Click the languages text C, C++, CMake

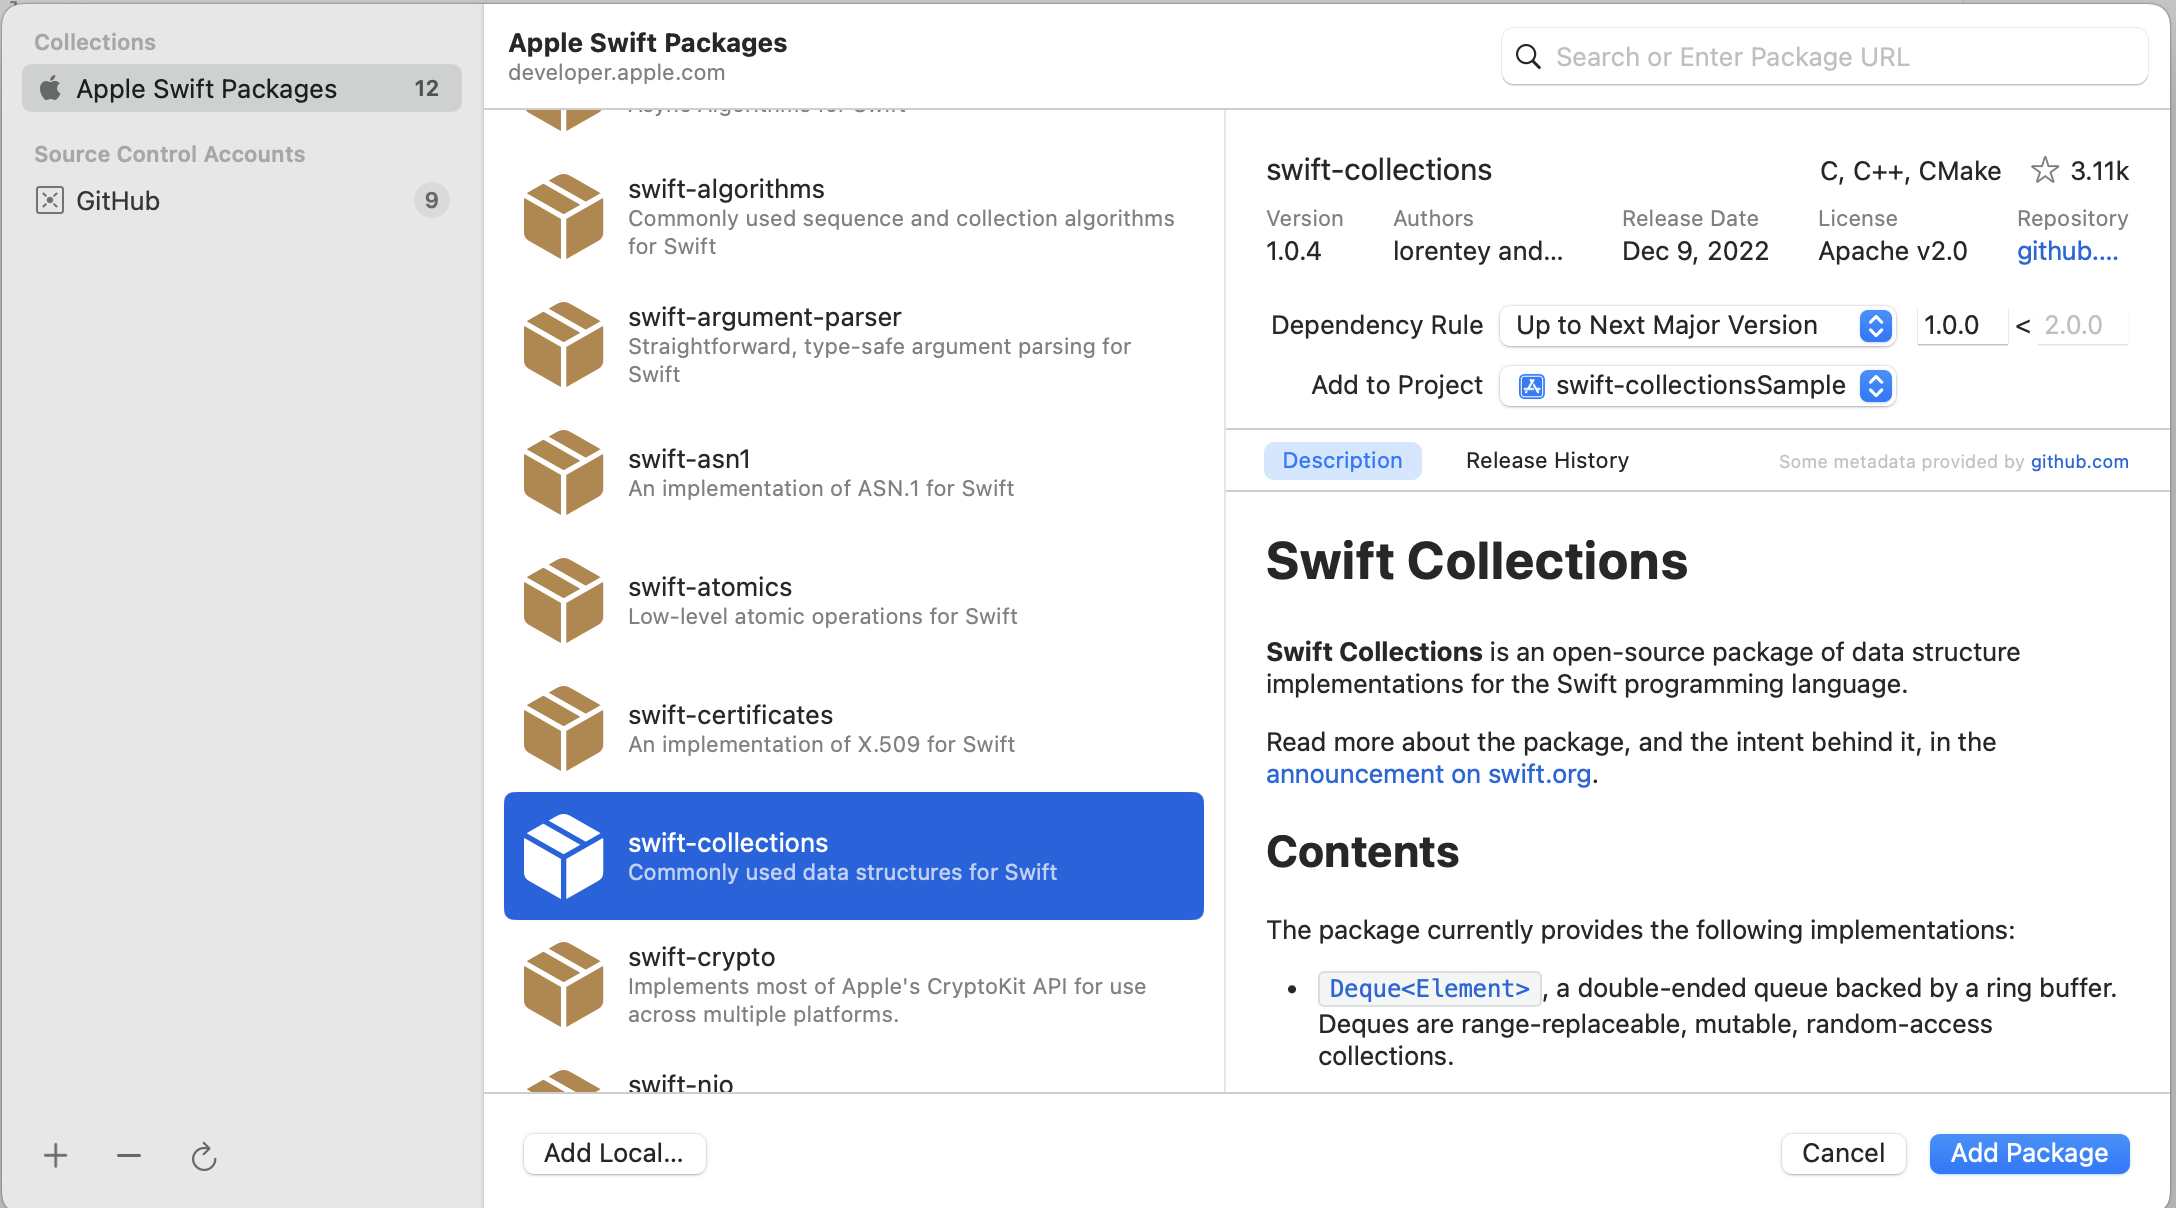1910,171
